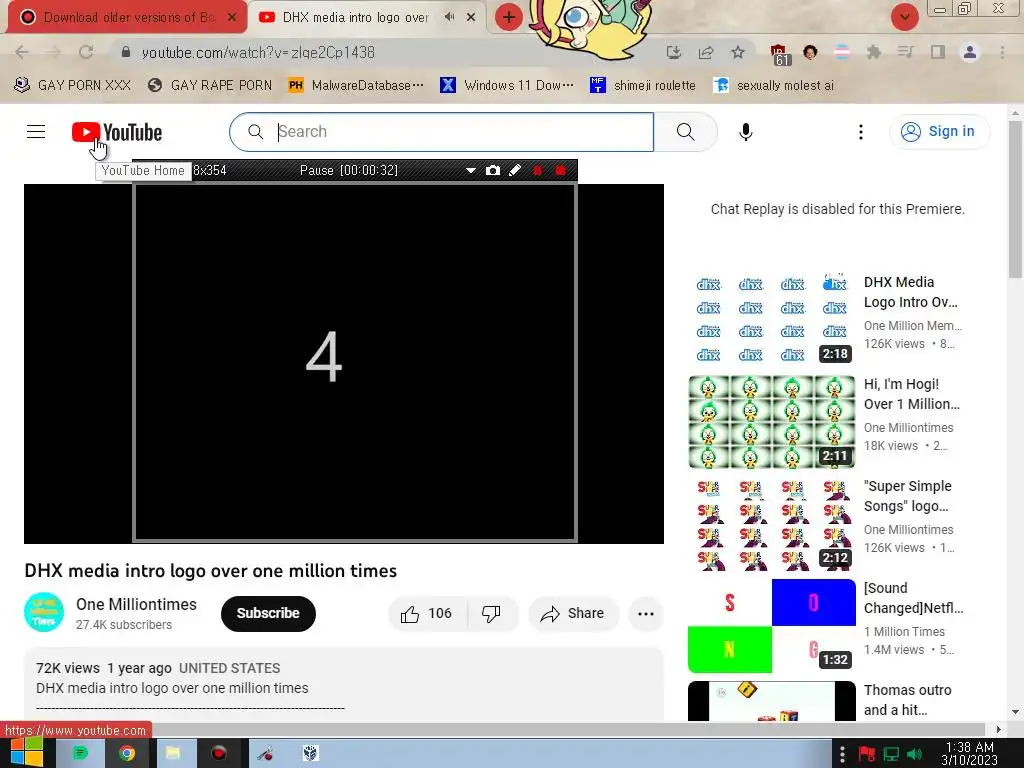Open Sound Changed Netflix video thumbnail

(771, 626)
